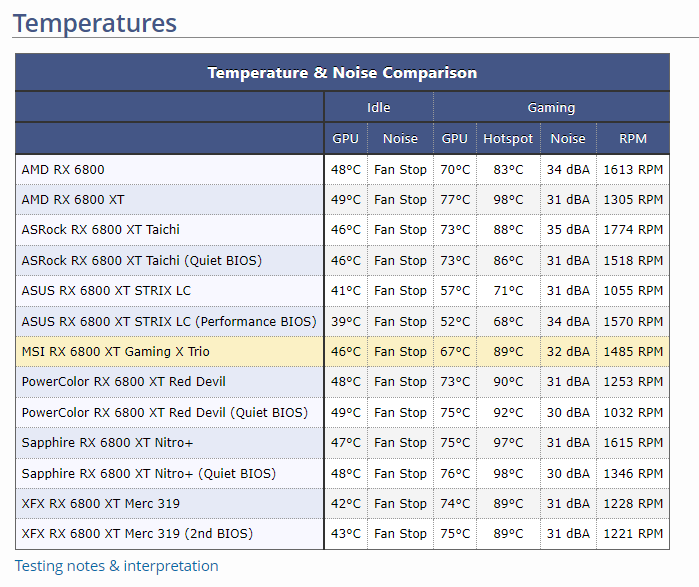Click PowerColor RX 6800 XT Red Devil (Quiet BIOS)
The image size is (699, 587).
click(x=164, y=412)
